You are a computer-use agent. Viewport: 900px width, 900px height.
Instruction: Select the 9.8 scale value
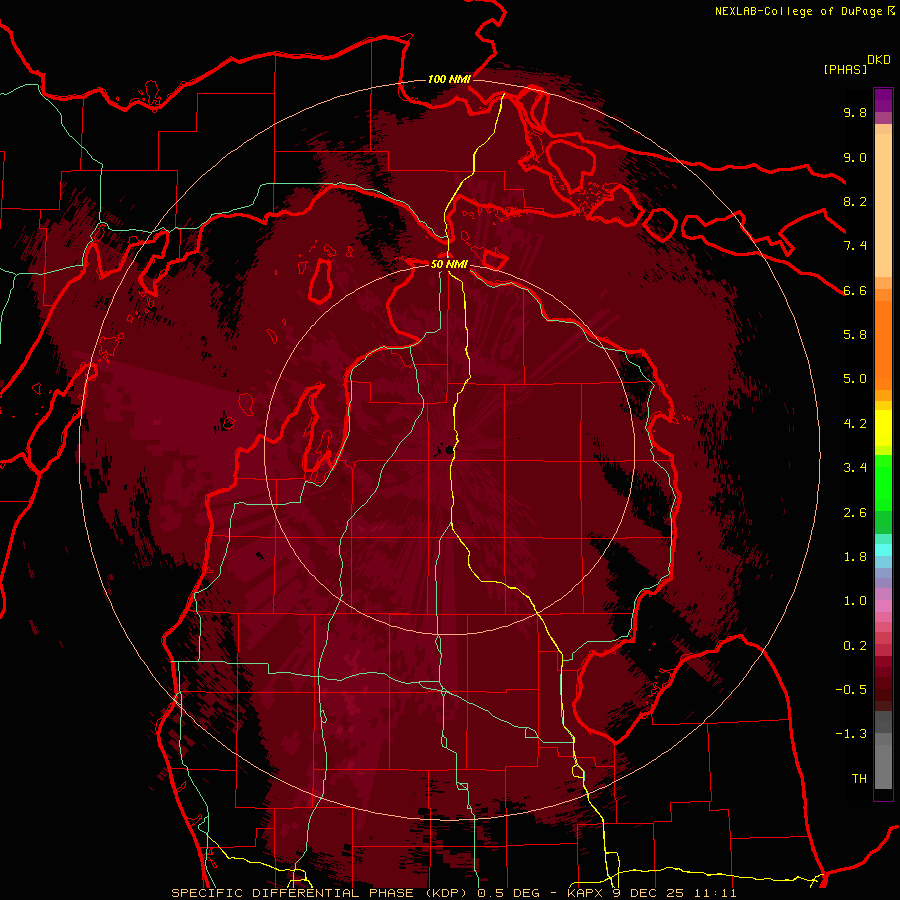[855, 112]
